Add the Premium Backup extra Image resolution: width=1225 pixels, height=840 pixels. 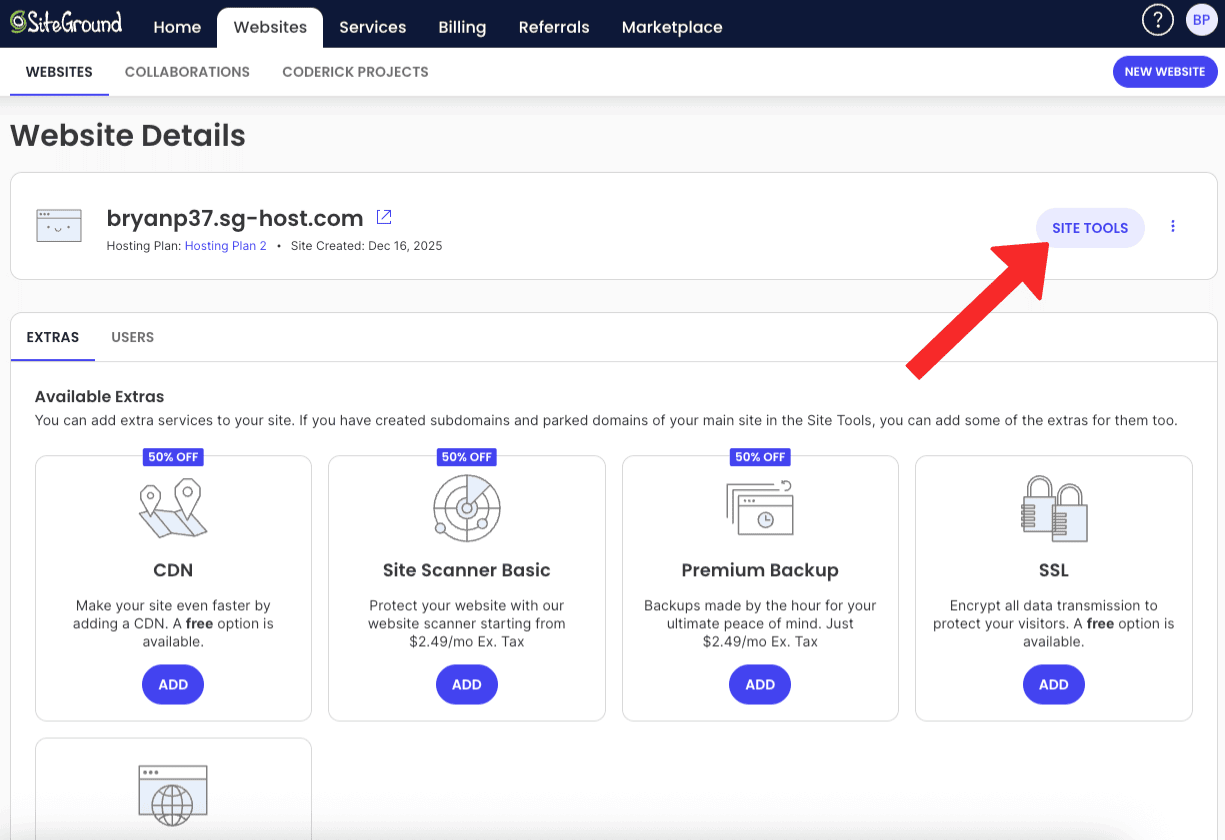pyautogui.click(x=760, y=685)
